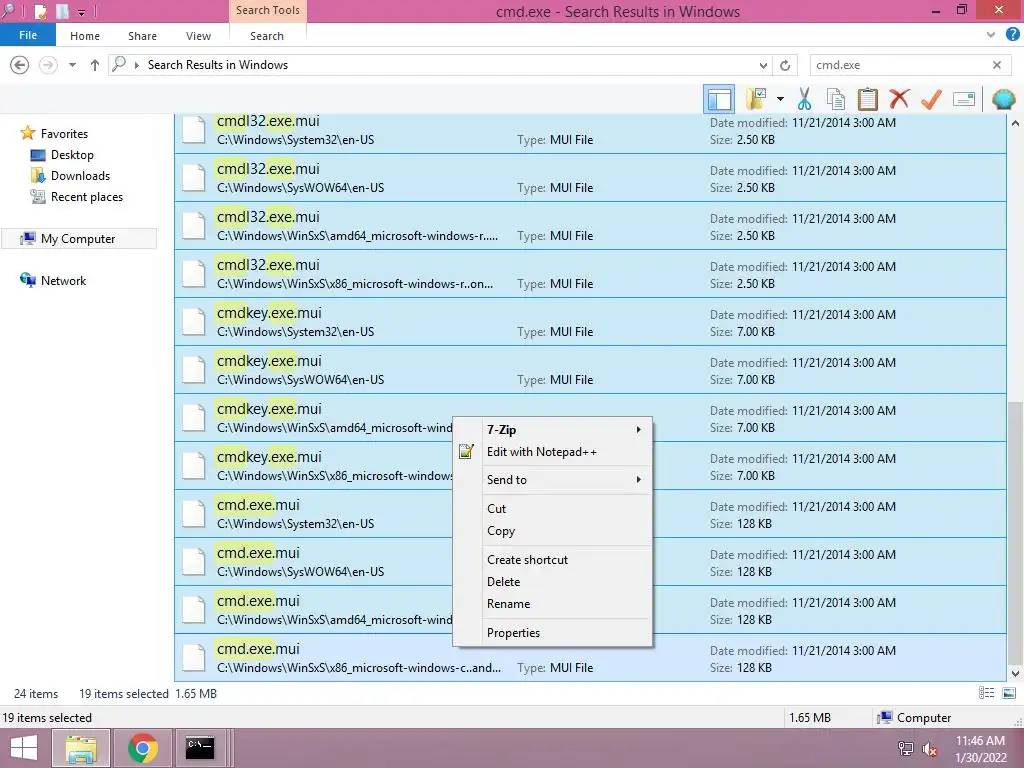Expand the Send to submenu
Screen dimensions: 1024x768
(552, 480)
